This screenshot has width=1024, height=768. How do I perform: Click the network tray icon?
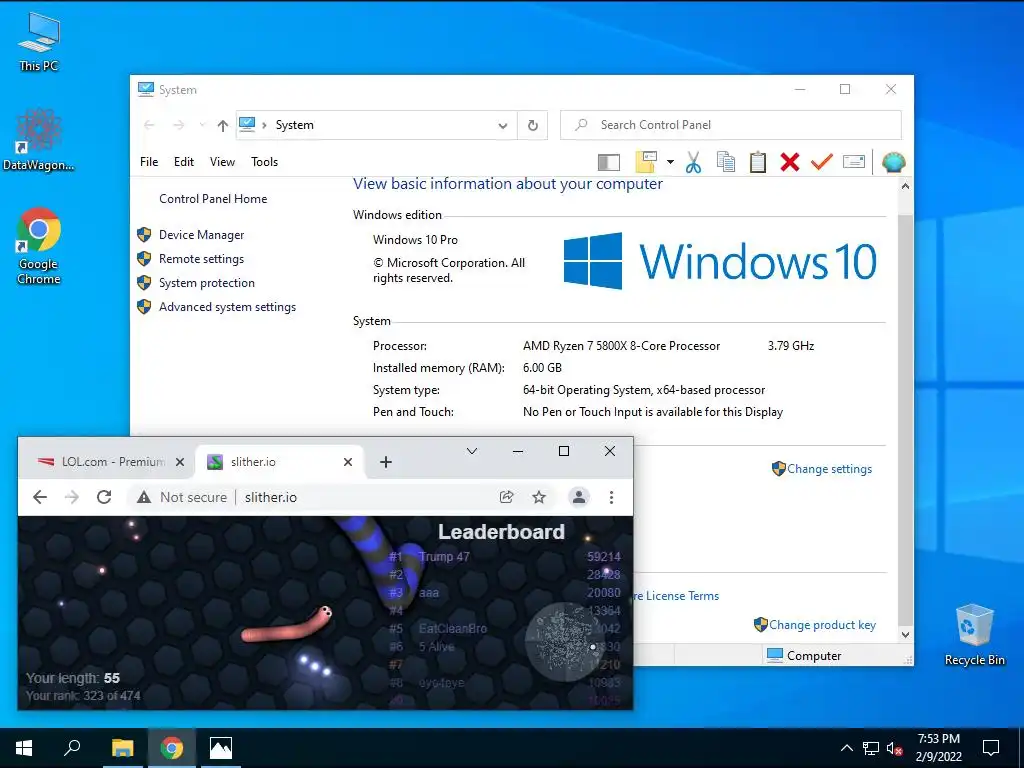[871, 748]
